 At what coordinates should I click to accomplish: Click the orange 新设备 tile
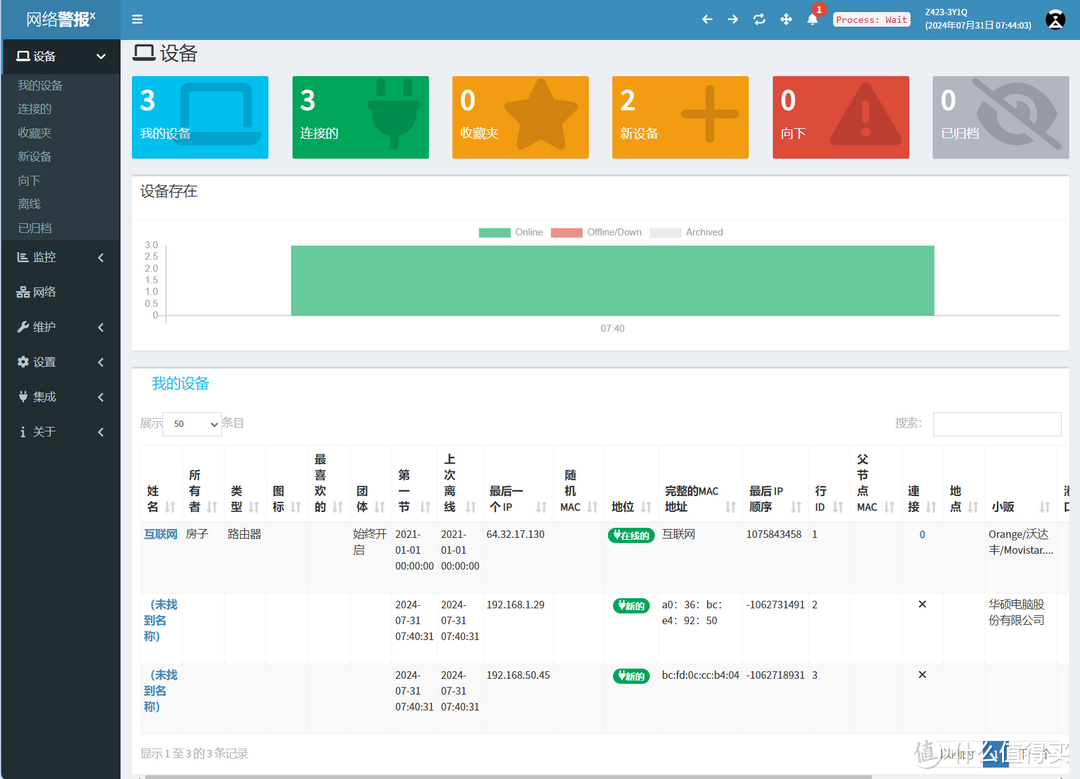[680, 117]
